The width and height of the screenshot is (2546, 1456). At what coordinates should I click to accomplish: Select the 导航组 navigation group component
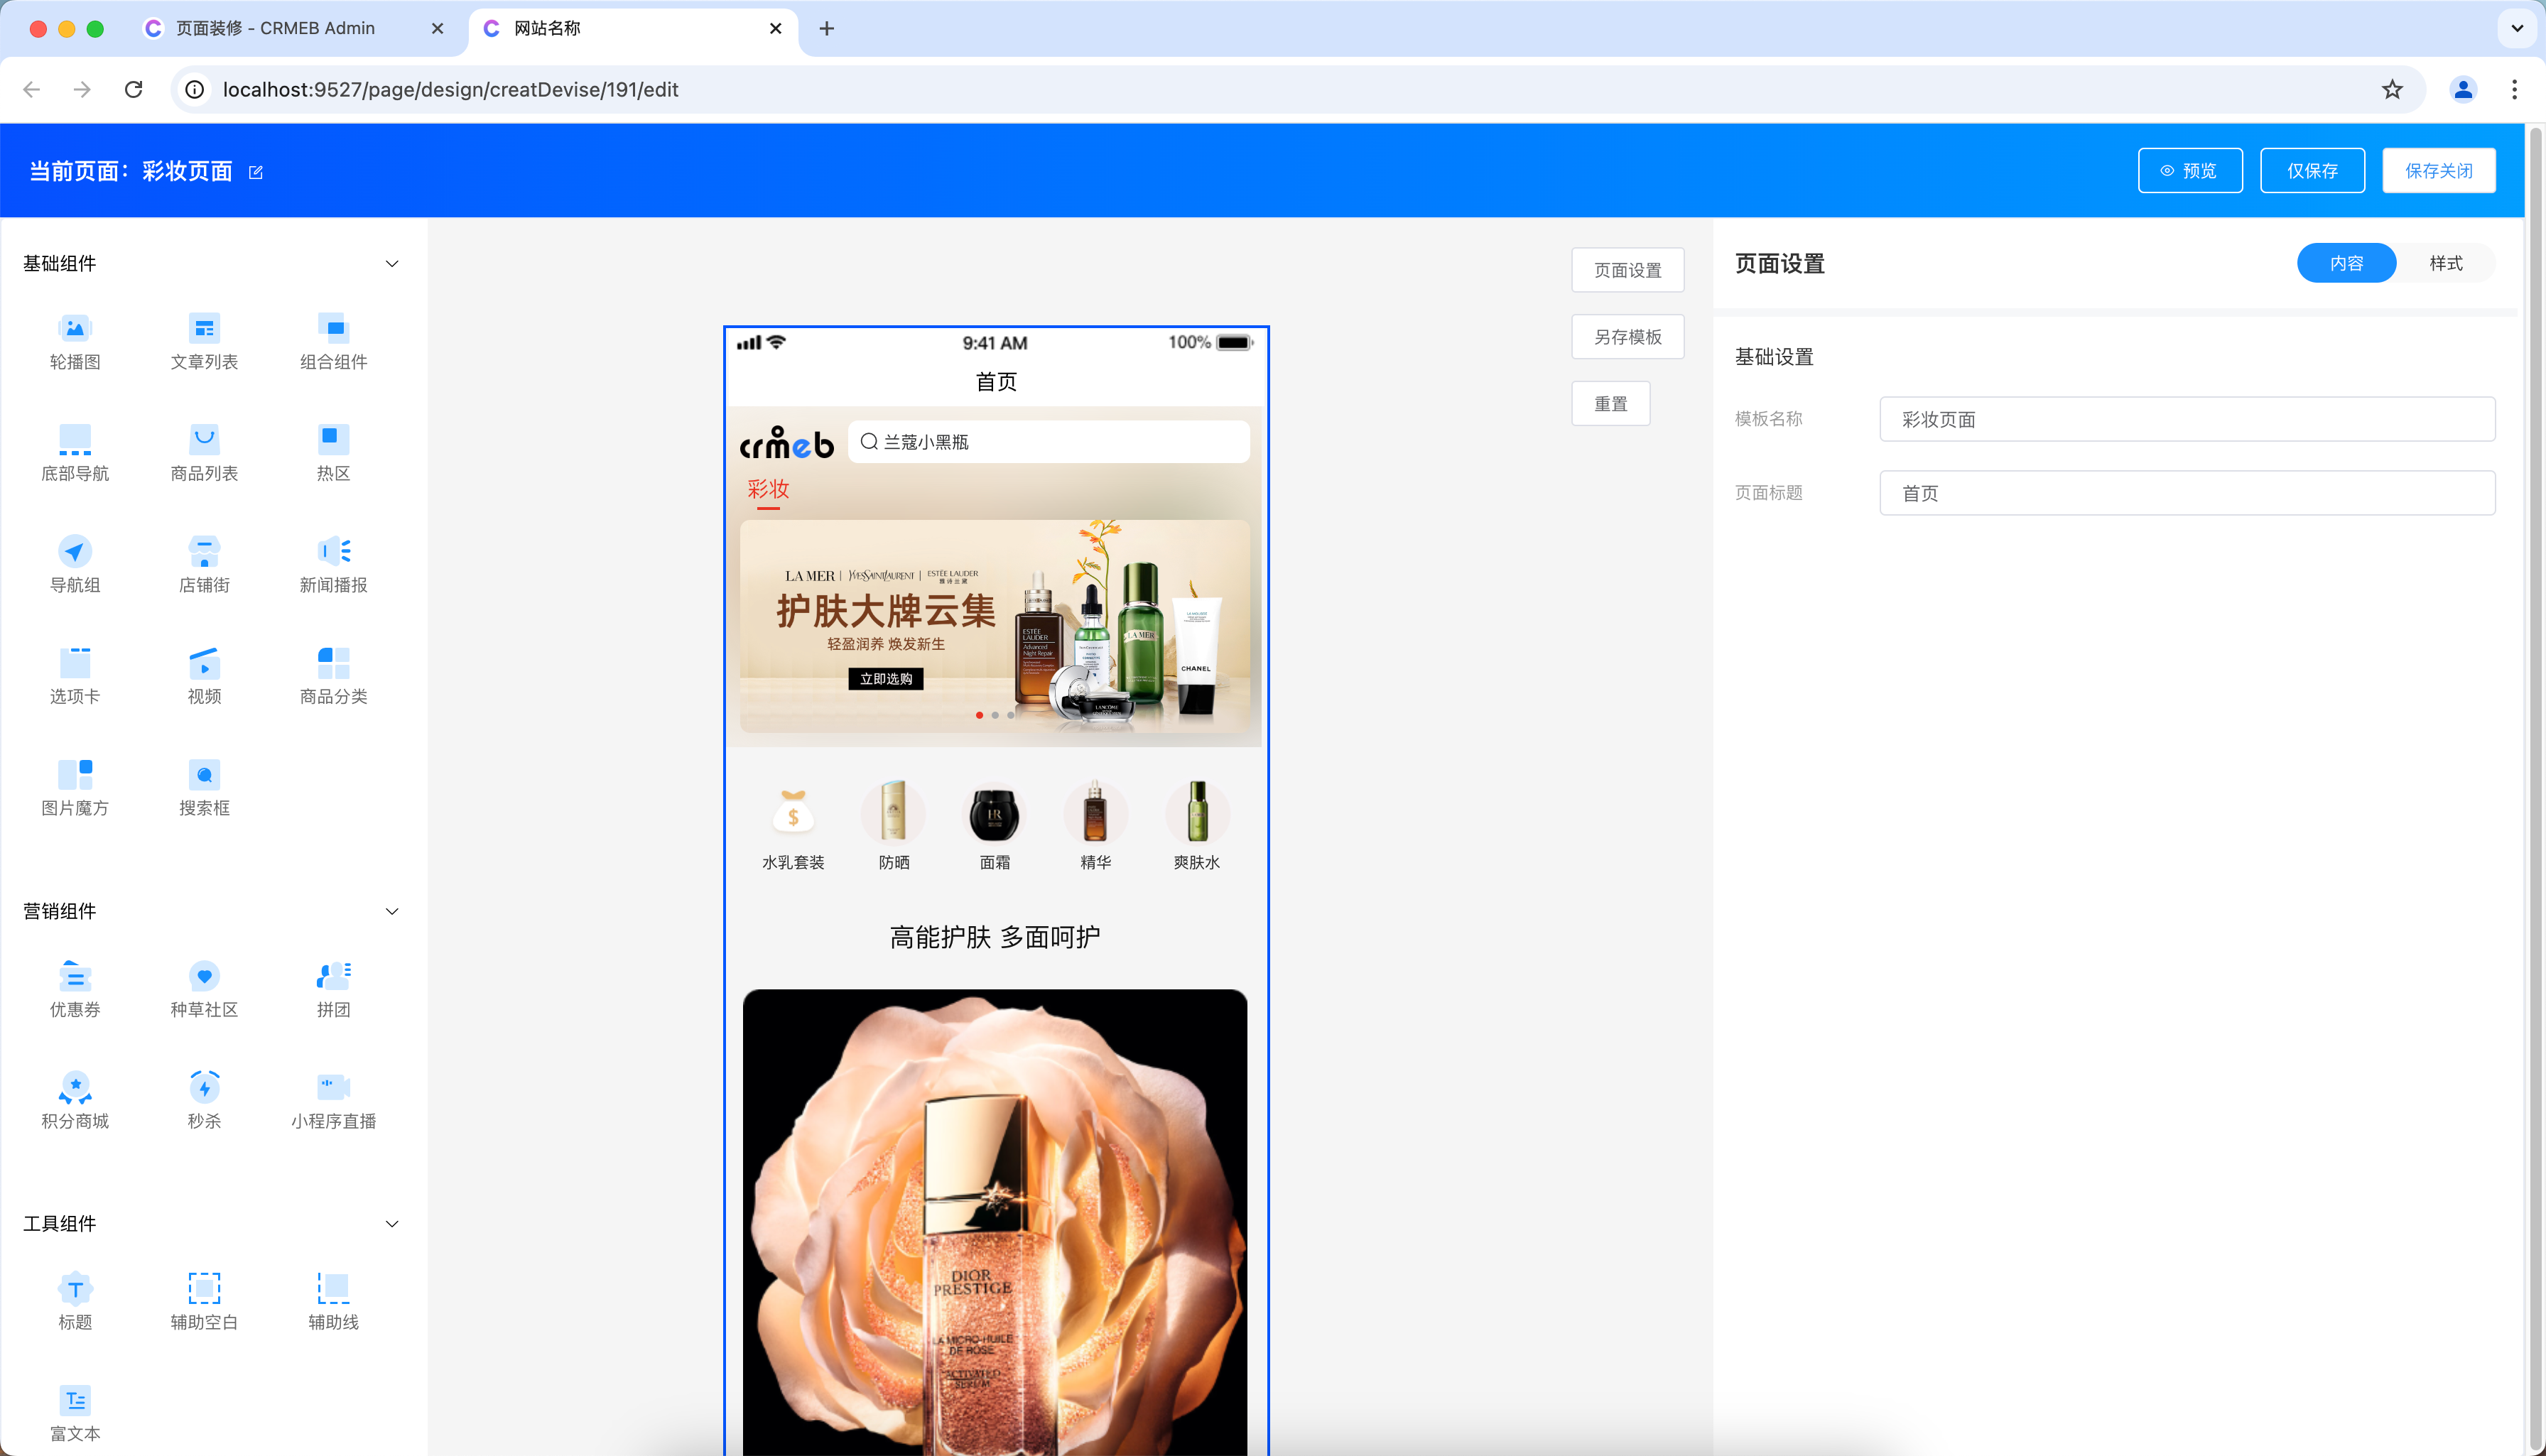pyautogui.click(x=75, y=565)
